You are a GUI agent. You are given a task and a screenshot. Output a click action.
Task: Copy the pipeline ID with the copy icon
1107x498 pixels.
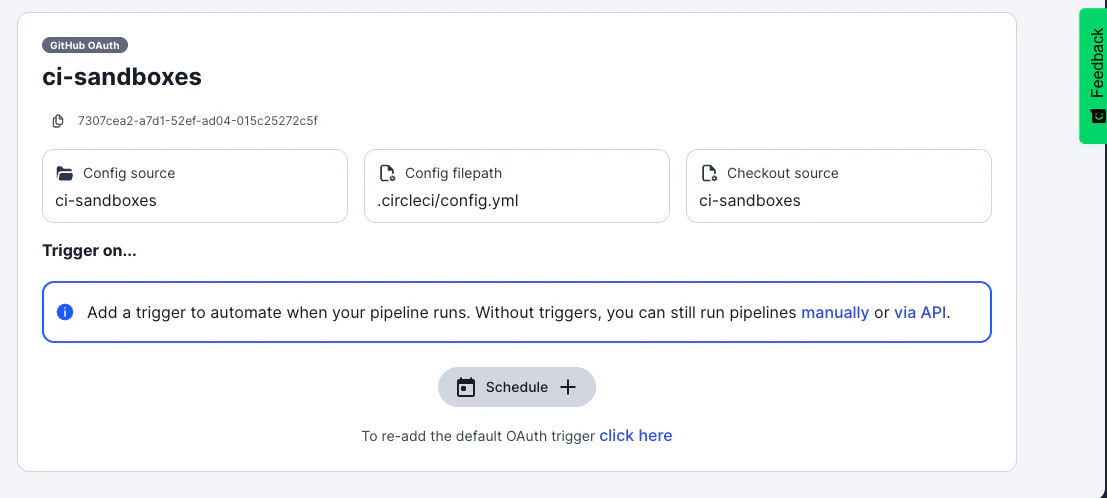click(x=59, y=121)
